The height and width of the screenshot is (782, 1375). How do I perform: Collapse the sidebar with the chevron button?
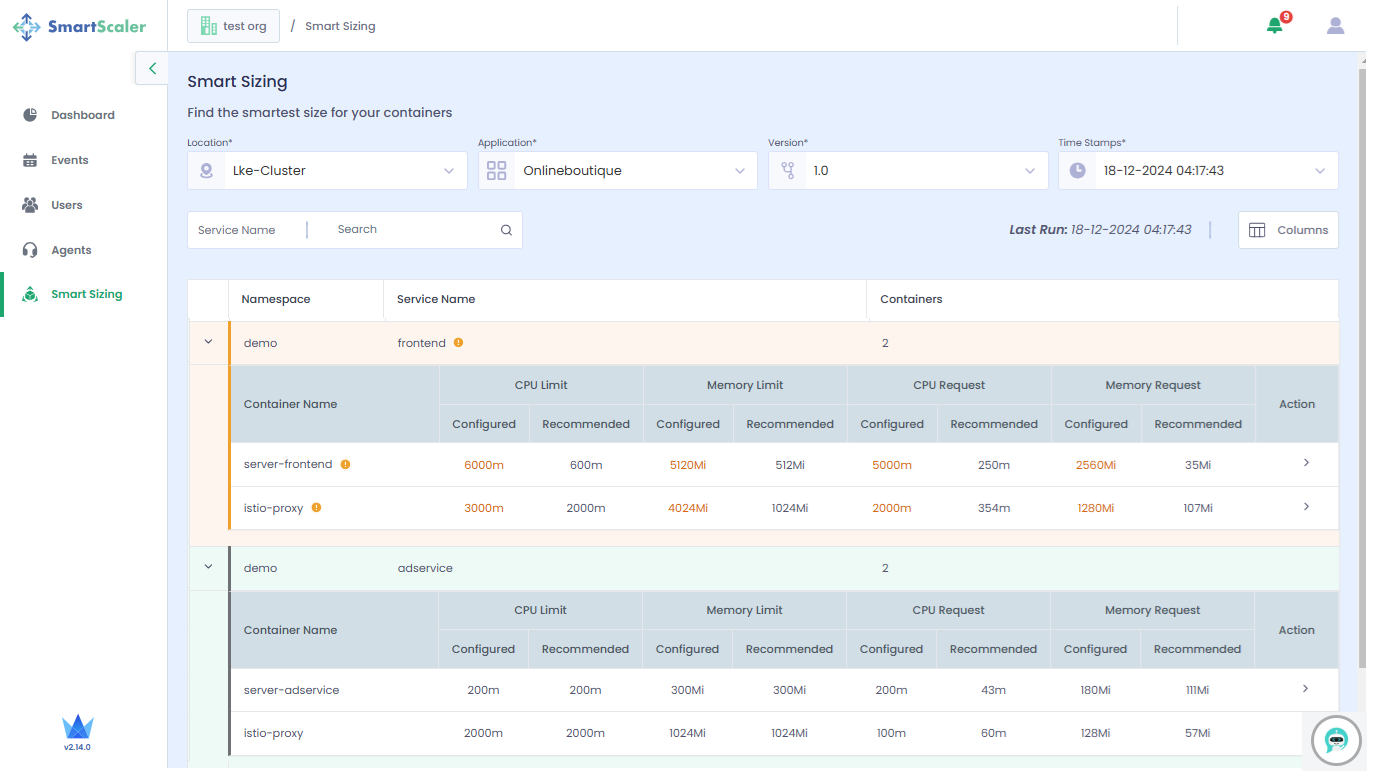coord(152,68)
